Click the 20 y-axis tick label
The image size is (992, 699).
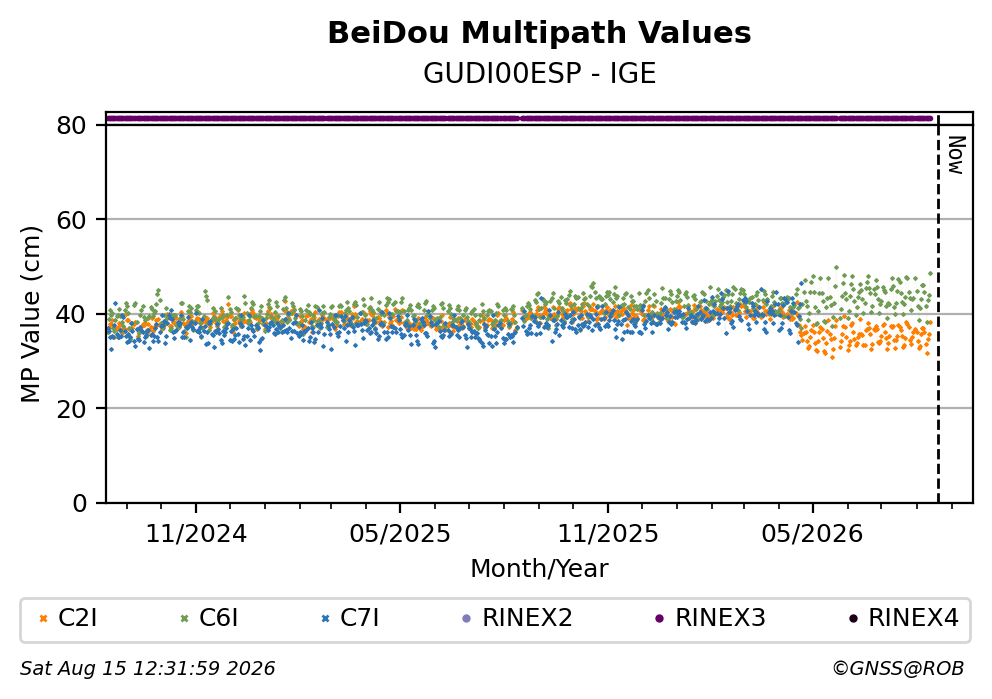click(x=71, y=409)
